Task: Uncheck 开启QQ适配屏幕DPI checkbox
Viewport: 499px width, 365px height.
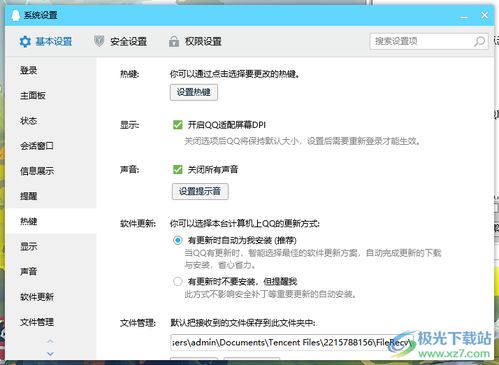Action: tap(178, 125)
